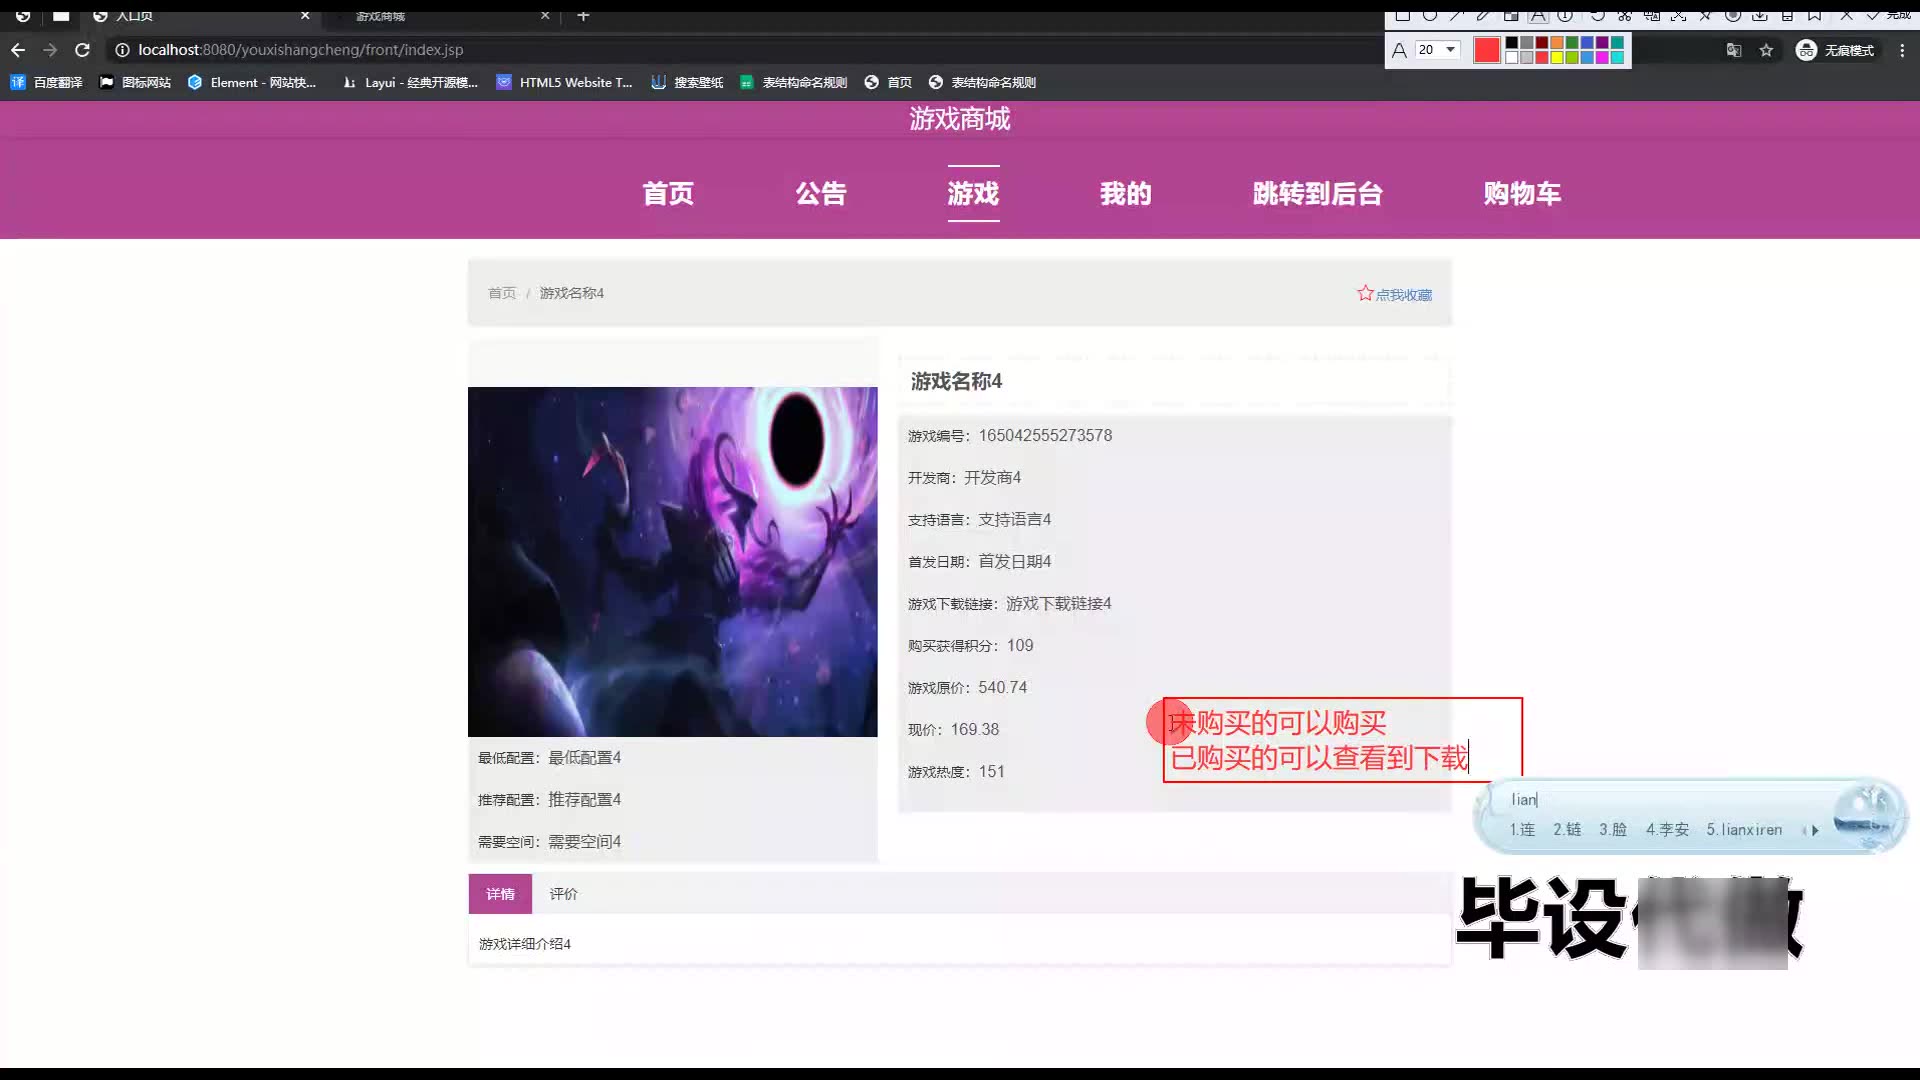Screen dimensions: 1920x1080
Task: Open the green 表结构命名规则 bookmark
Action: pyautogui.click(x=793, y=82)
